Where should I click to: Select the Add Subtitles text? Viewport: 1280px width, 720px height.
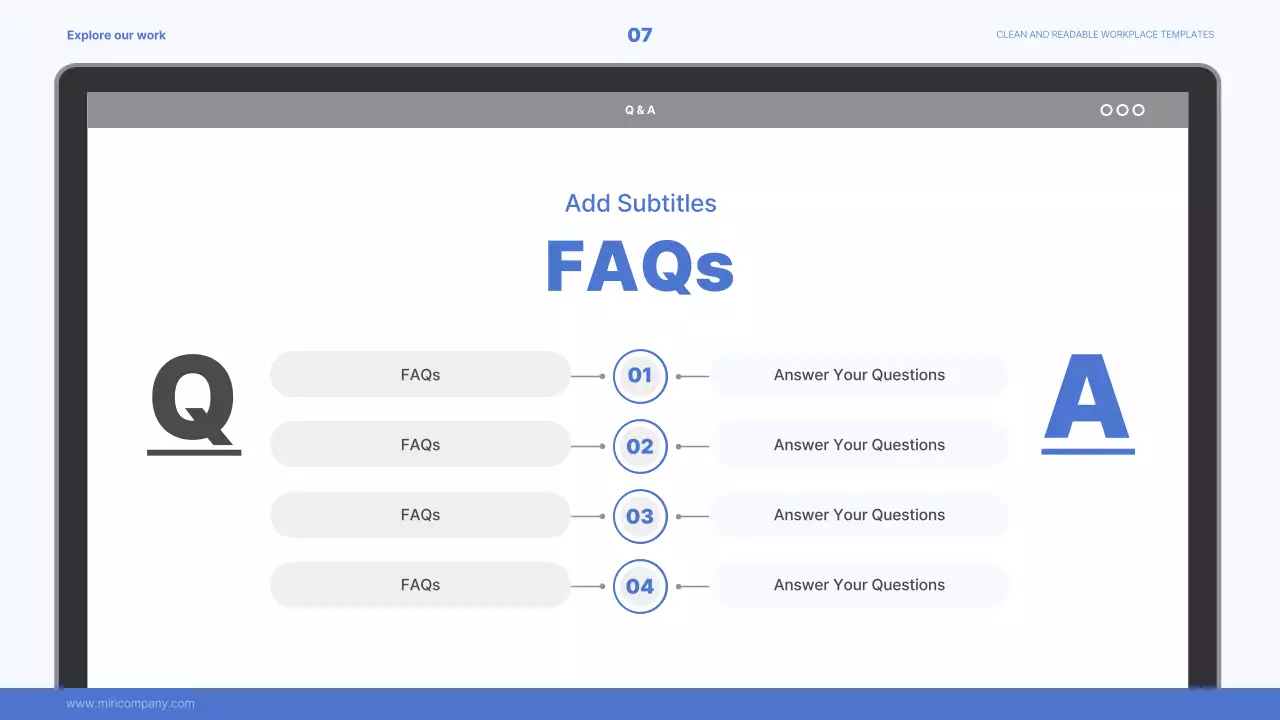640,203
